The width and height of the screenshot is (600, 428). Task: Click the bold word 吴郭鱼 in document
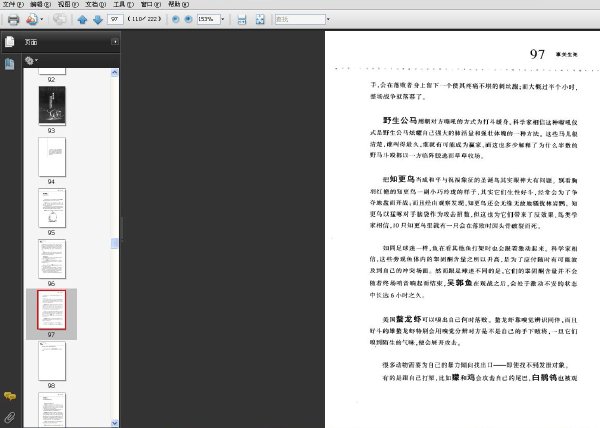coord(460,283)
